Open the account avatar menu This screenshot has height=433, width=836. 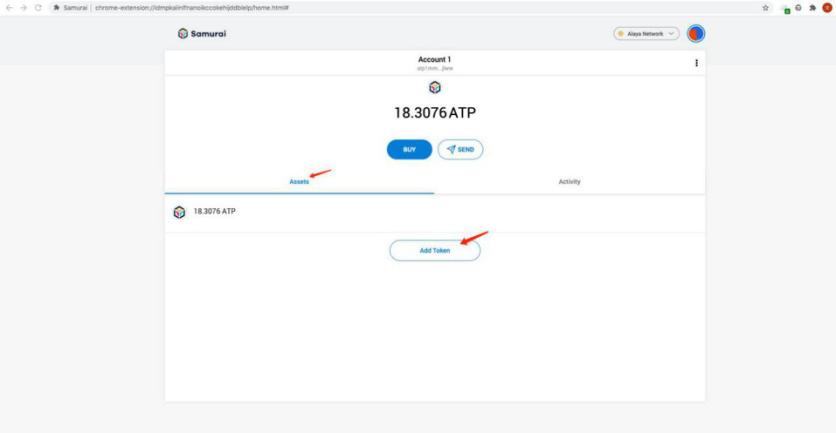tap(696, 33)
